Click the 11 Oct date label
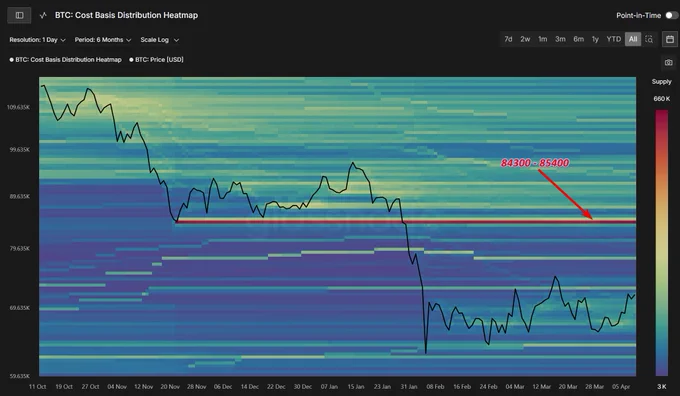The image size is (680, 396). tap(37, 386)
